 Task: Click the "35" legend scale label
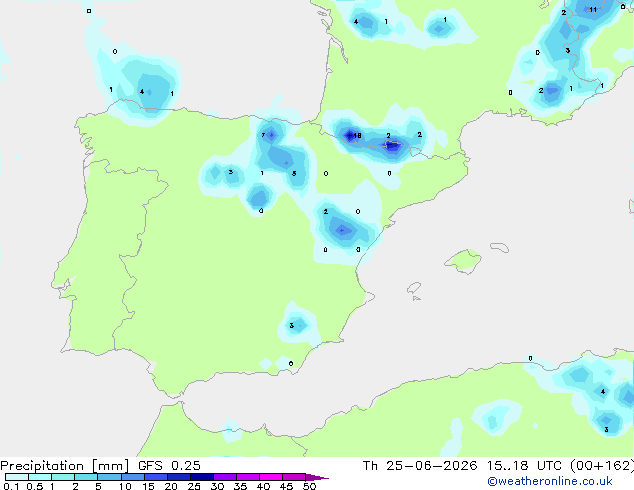point(240,486)
